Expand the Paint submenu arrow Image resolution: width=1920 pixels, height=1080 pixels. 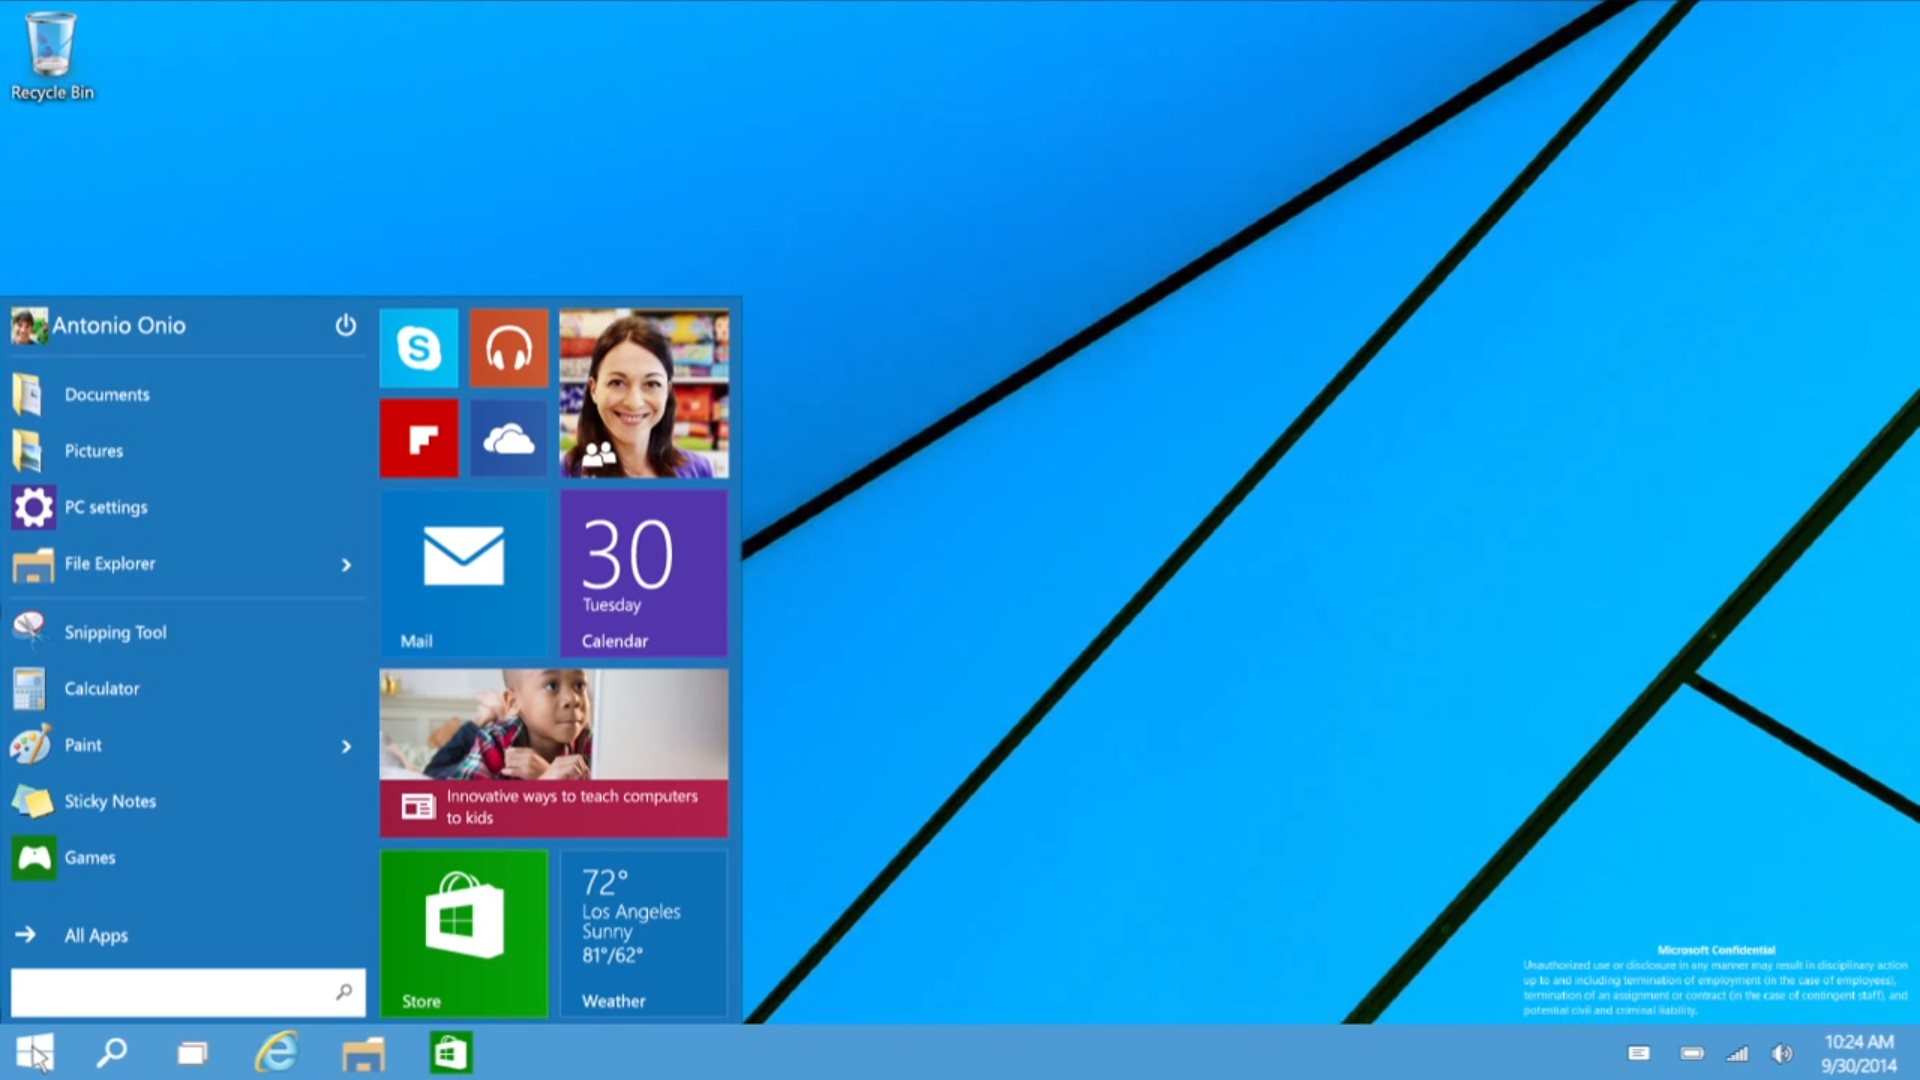(x=346, y=745)
